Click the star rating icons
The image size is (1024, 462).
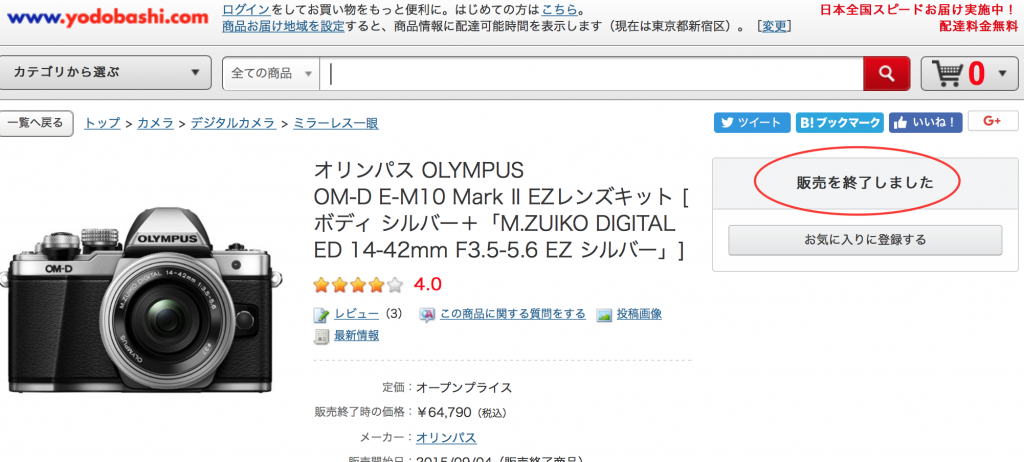pos(358,285)
